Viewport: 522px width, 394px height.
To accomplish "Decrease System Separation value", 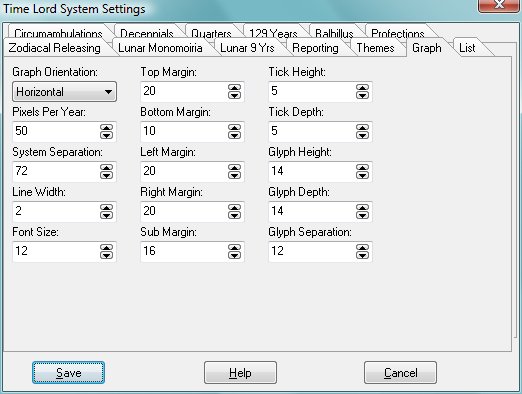I will [106, 175].
